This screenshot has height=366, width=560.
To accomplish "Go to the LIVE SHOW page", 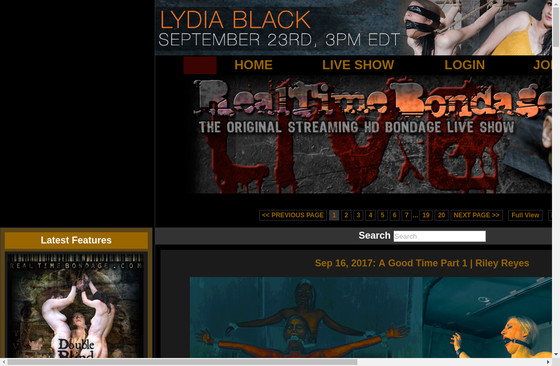I will (358, 65).
